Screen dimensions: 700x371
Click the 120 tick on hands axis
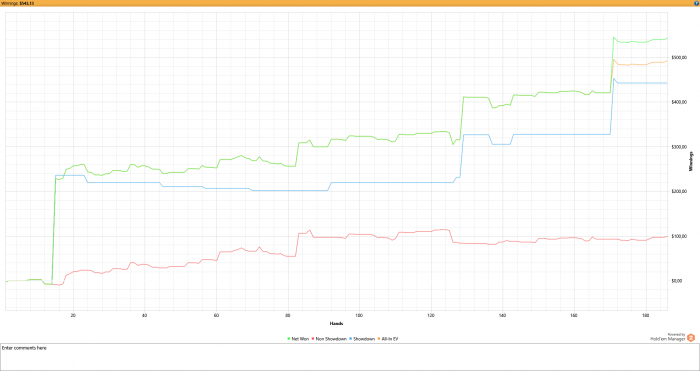coord(431,315)
